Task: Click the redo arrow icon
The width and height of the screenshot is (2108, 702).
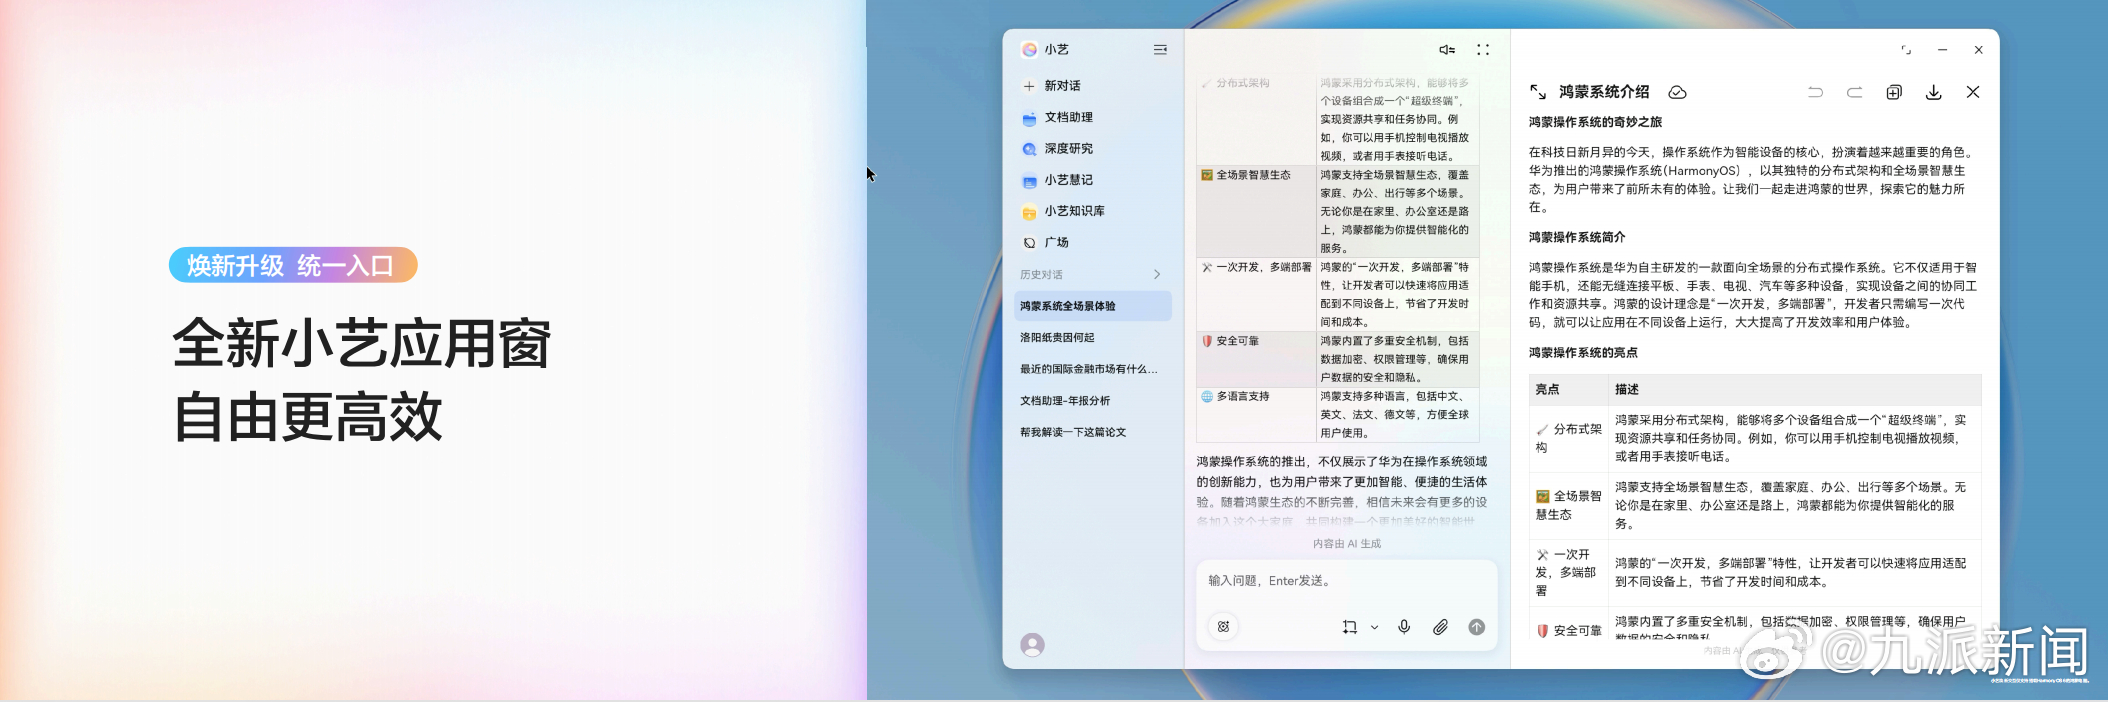Action: 1854,92
